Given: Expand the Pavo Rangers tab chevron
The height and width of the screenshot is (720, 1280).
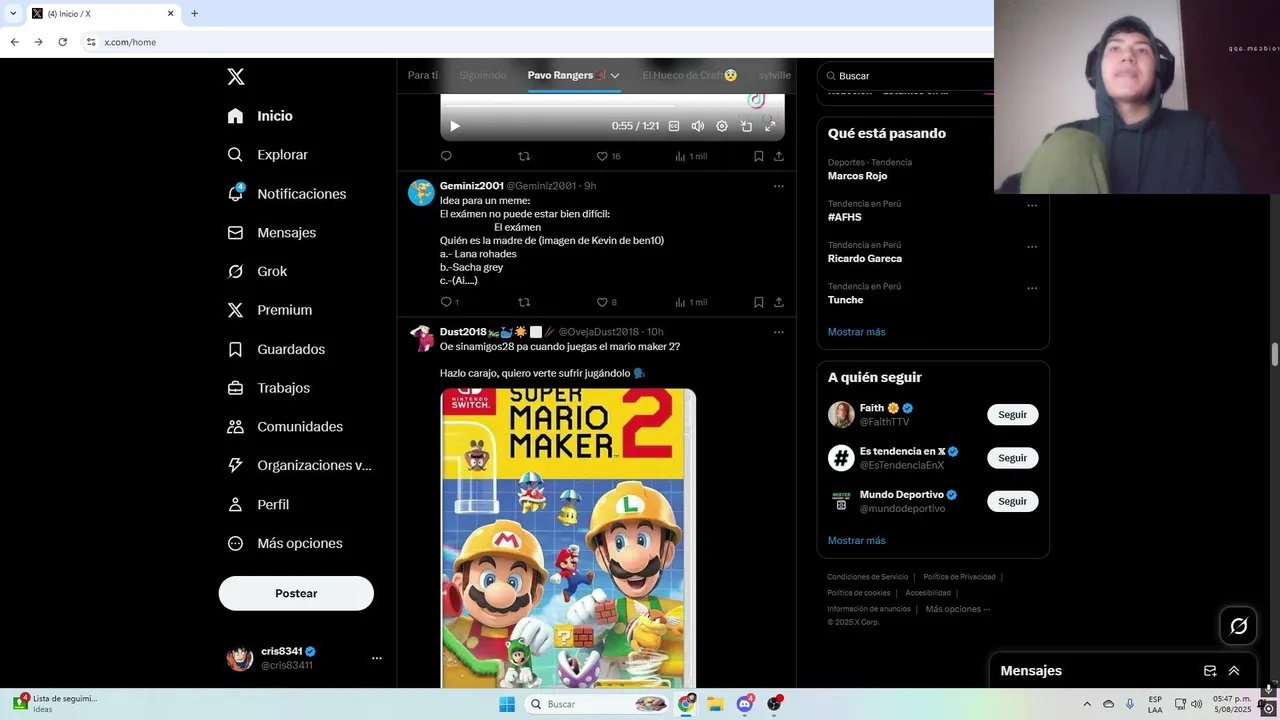Looking at the screenshot, I should [x=615, y=76].
